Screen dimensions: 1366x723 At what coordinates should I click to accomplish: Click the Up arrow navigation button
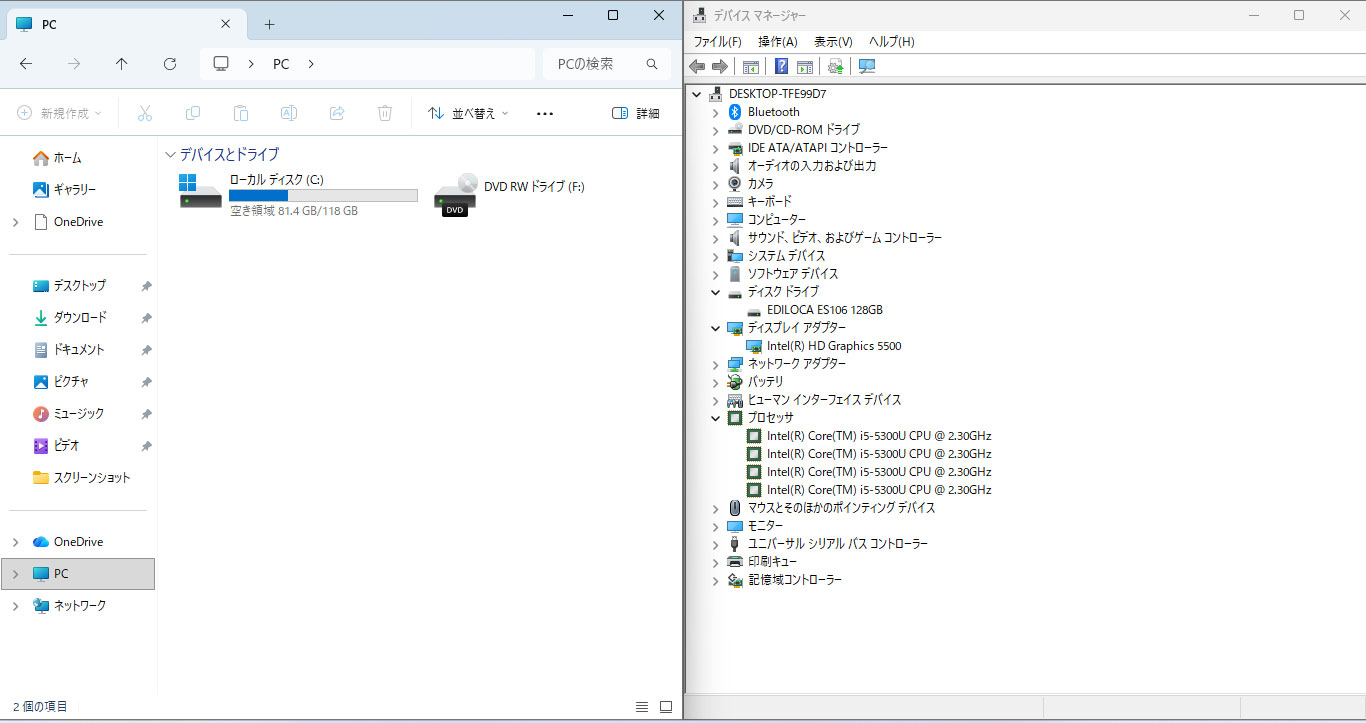[x=122, y=64]
